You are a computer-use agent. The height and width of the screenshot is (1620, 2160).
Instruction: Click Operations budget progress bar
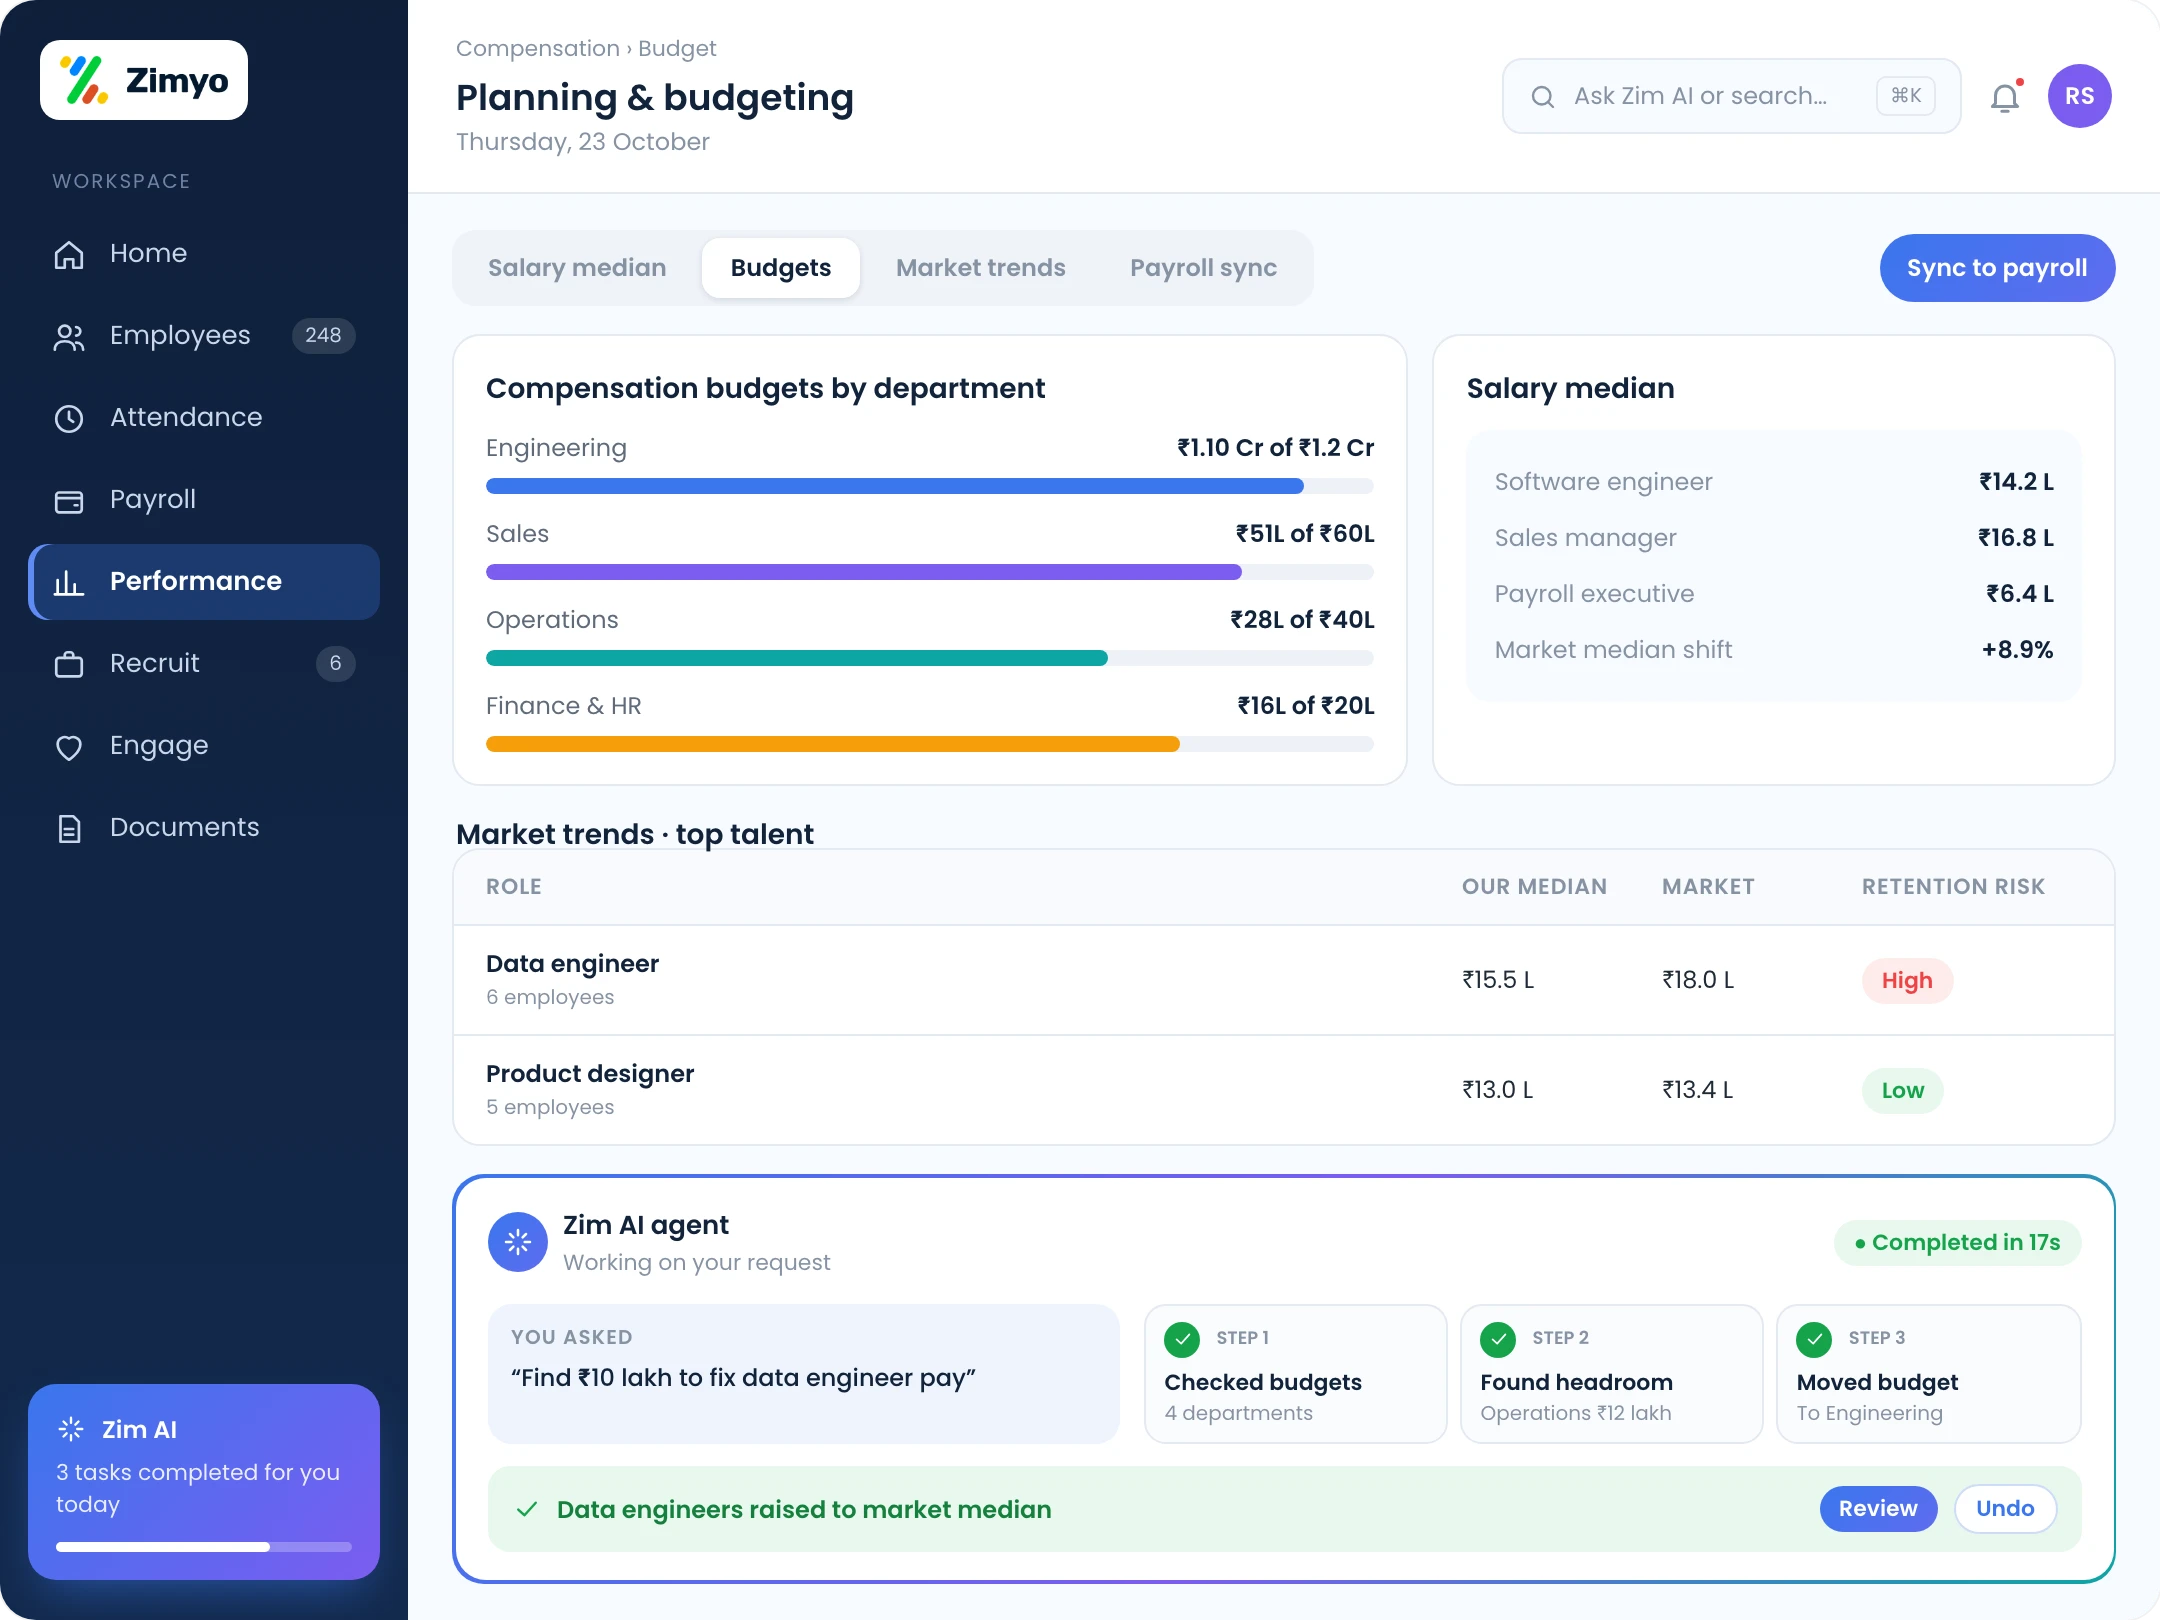(930, 658)
